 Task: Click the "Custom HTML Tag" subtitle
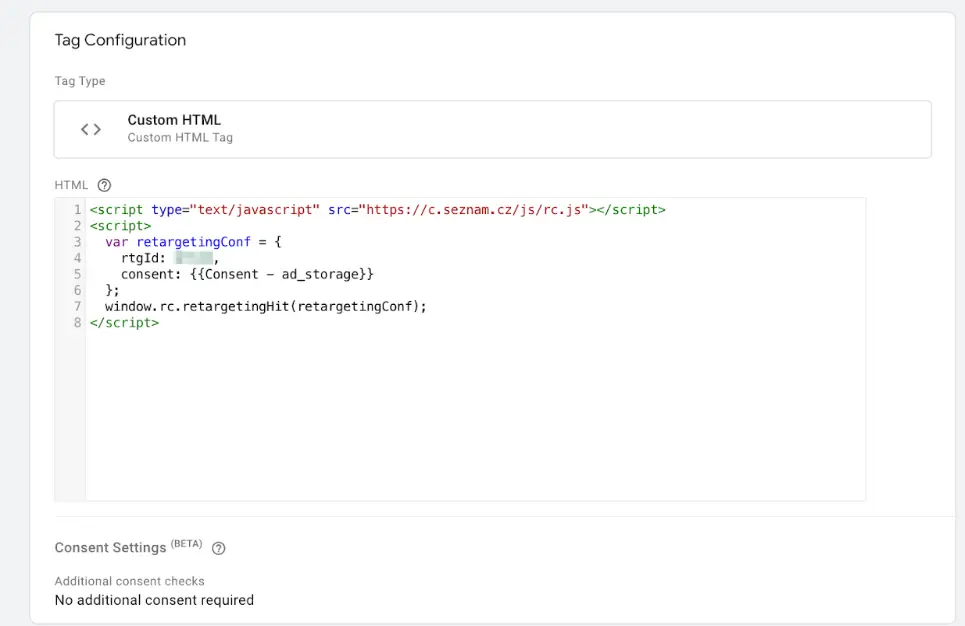point(180,138)
